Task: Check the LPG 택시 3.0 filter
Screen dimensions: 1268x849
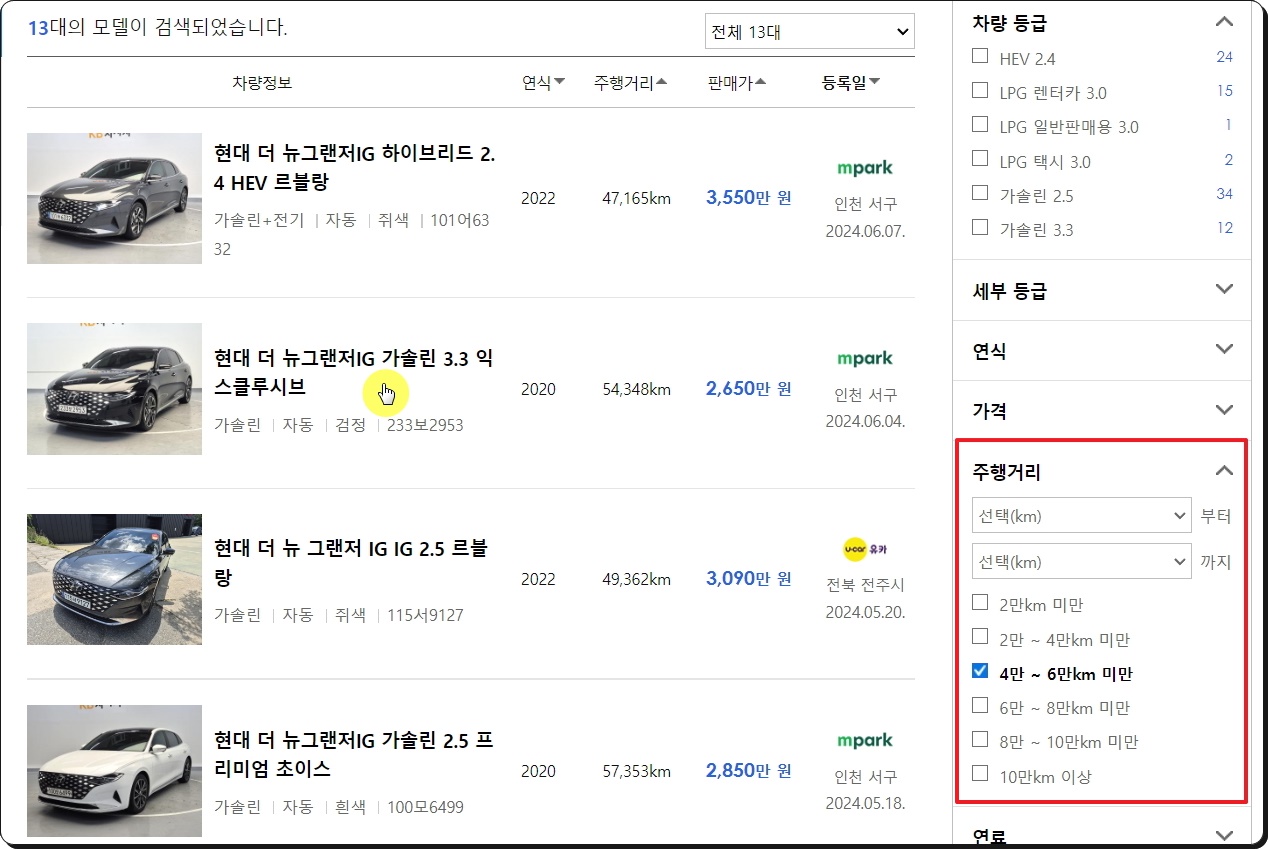Action: [980, 160]
